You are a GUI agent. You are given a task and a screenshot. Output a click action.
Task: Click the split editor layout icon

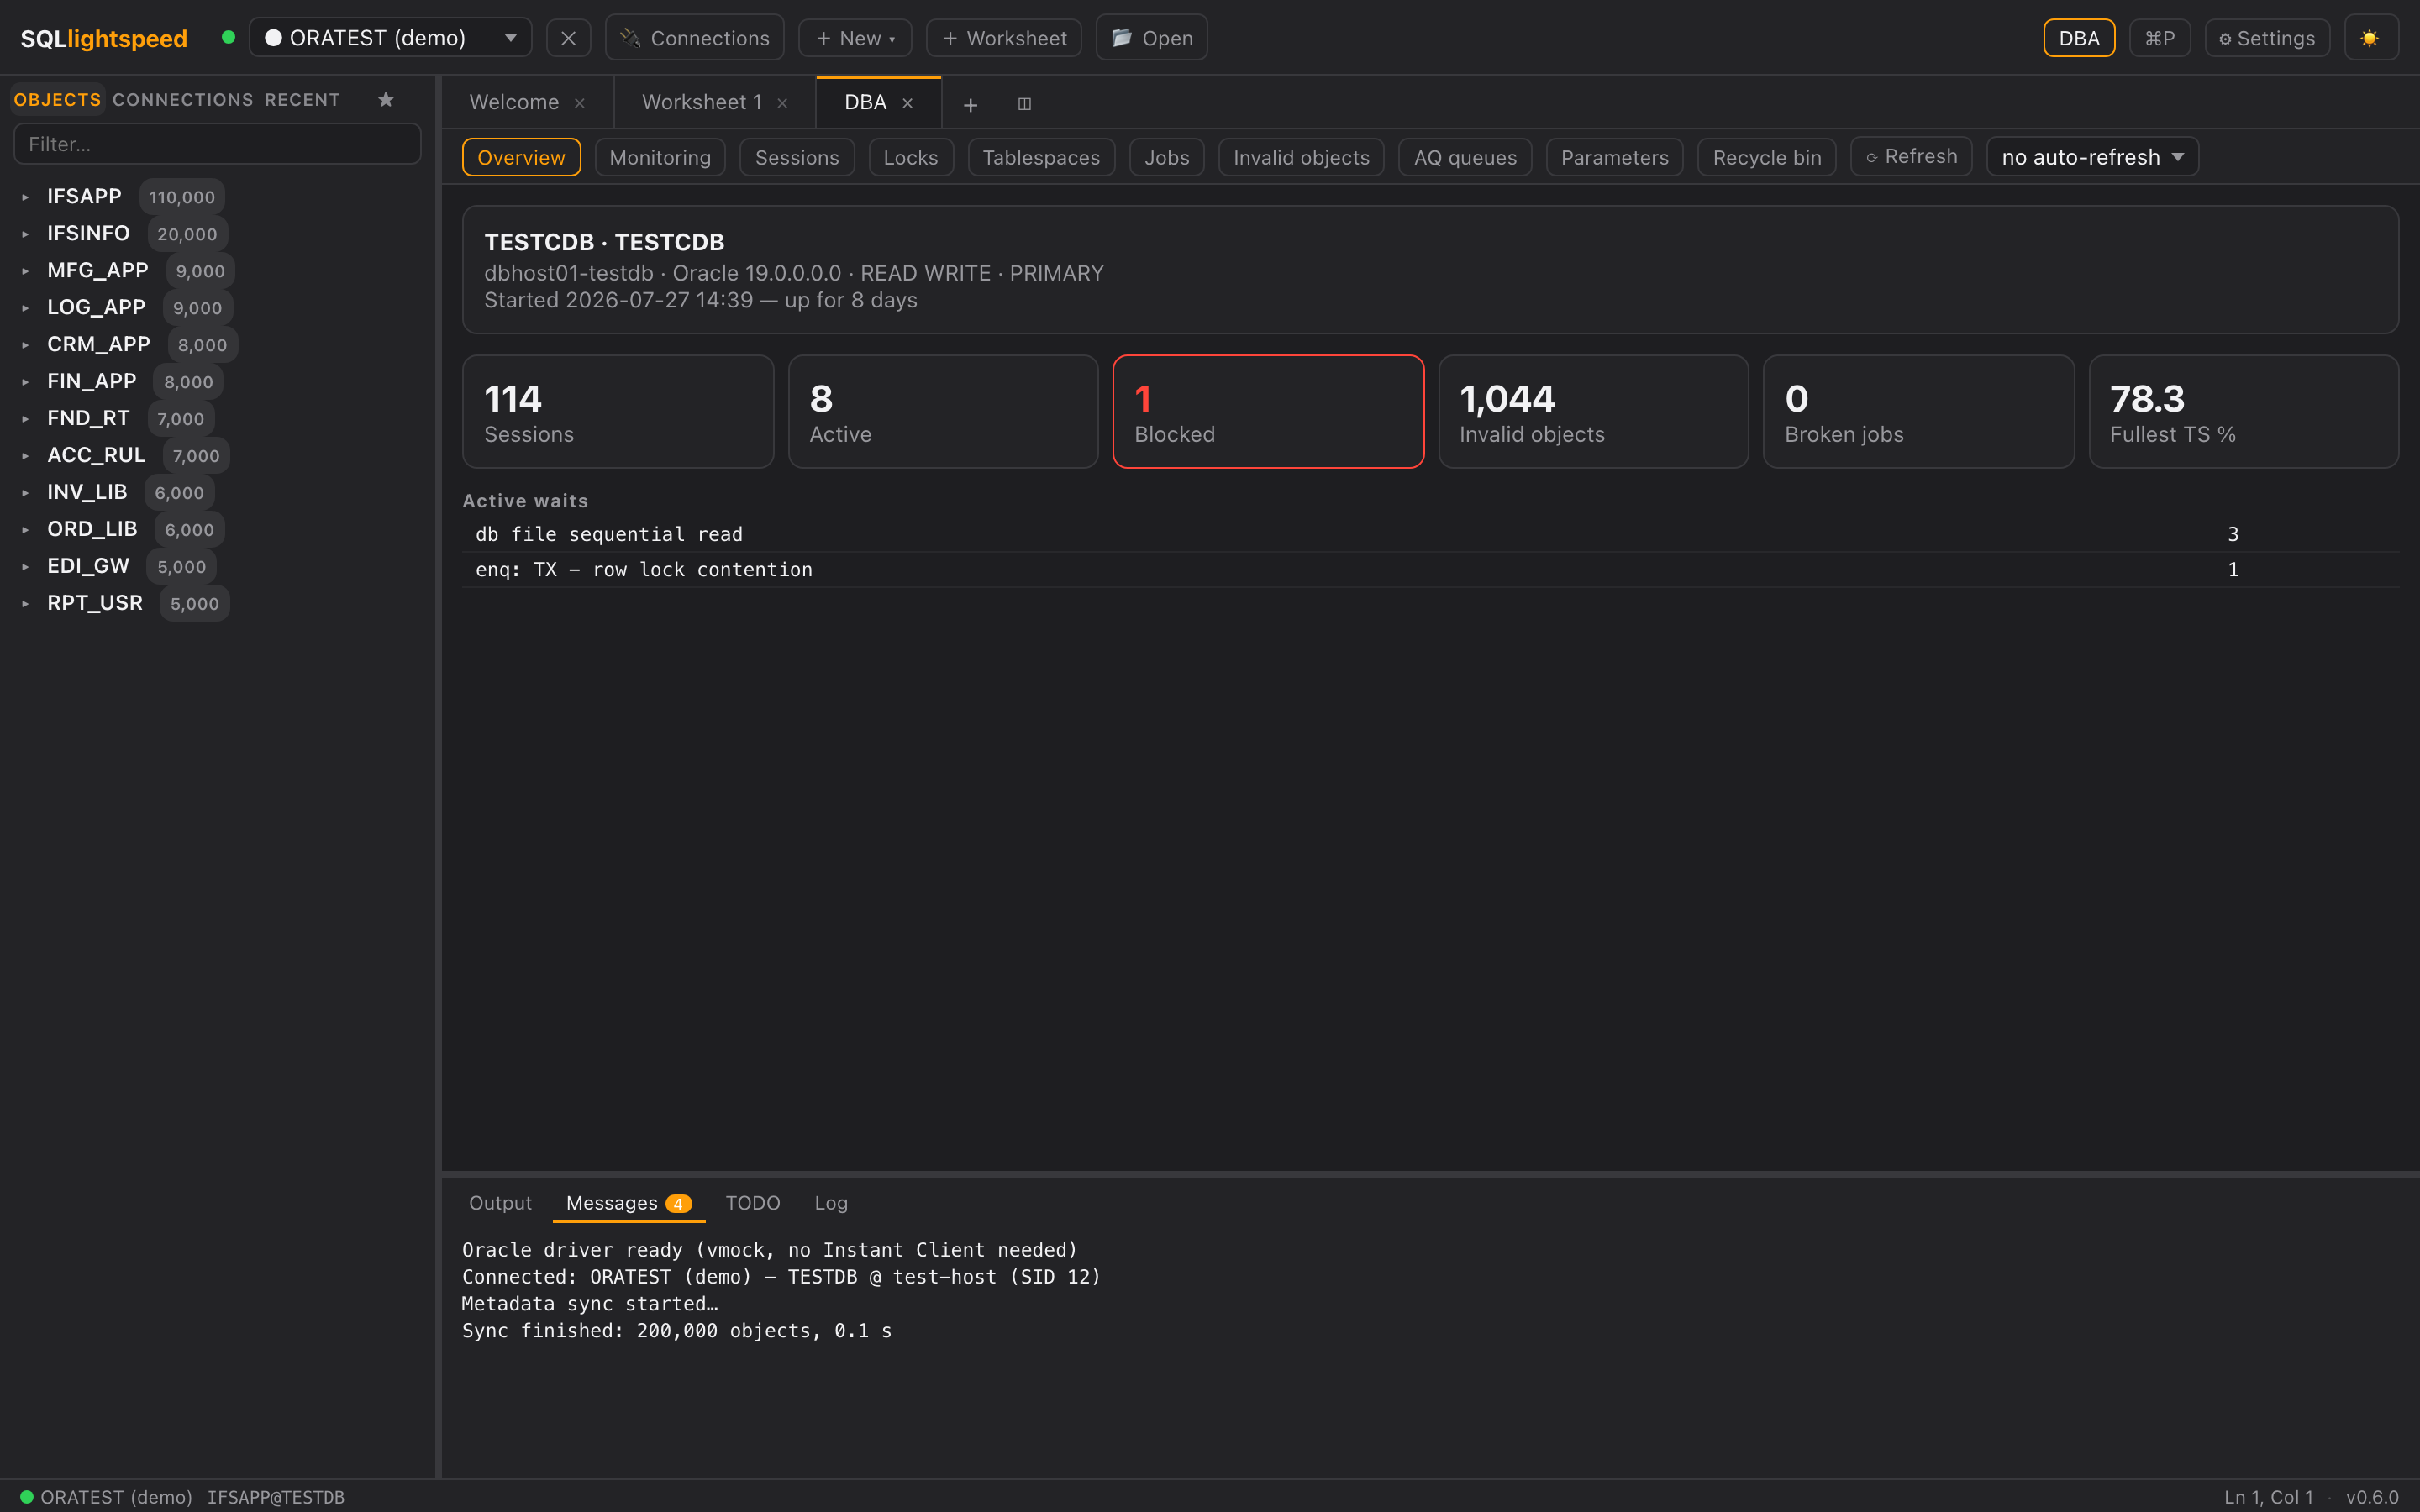tap(1024, 104)
